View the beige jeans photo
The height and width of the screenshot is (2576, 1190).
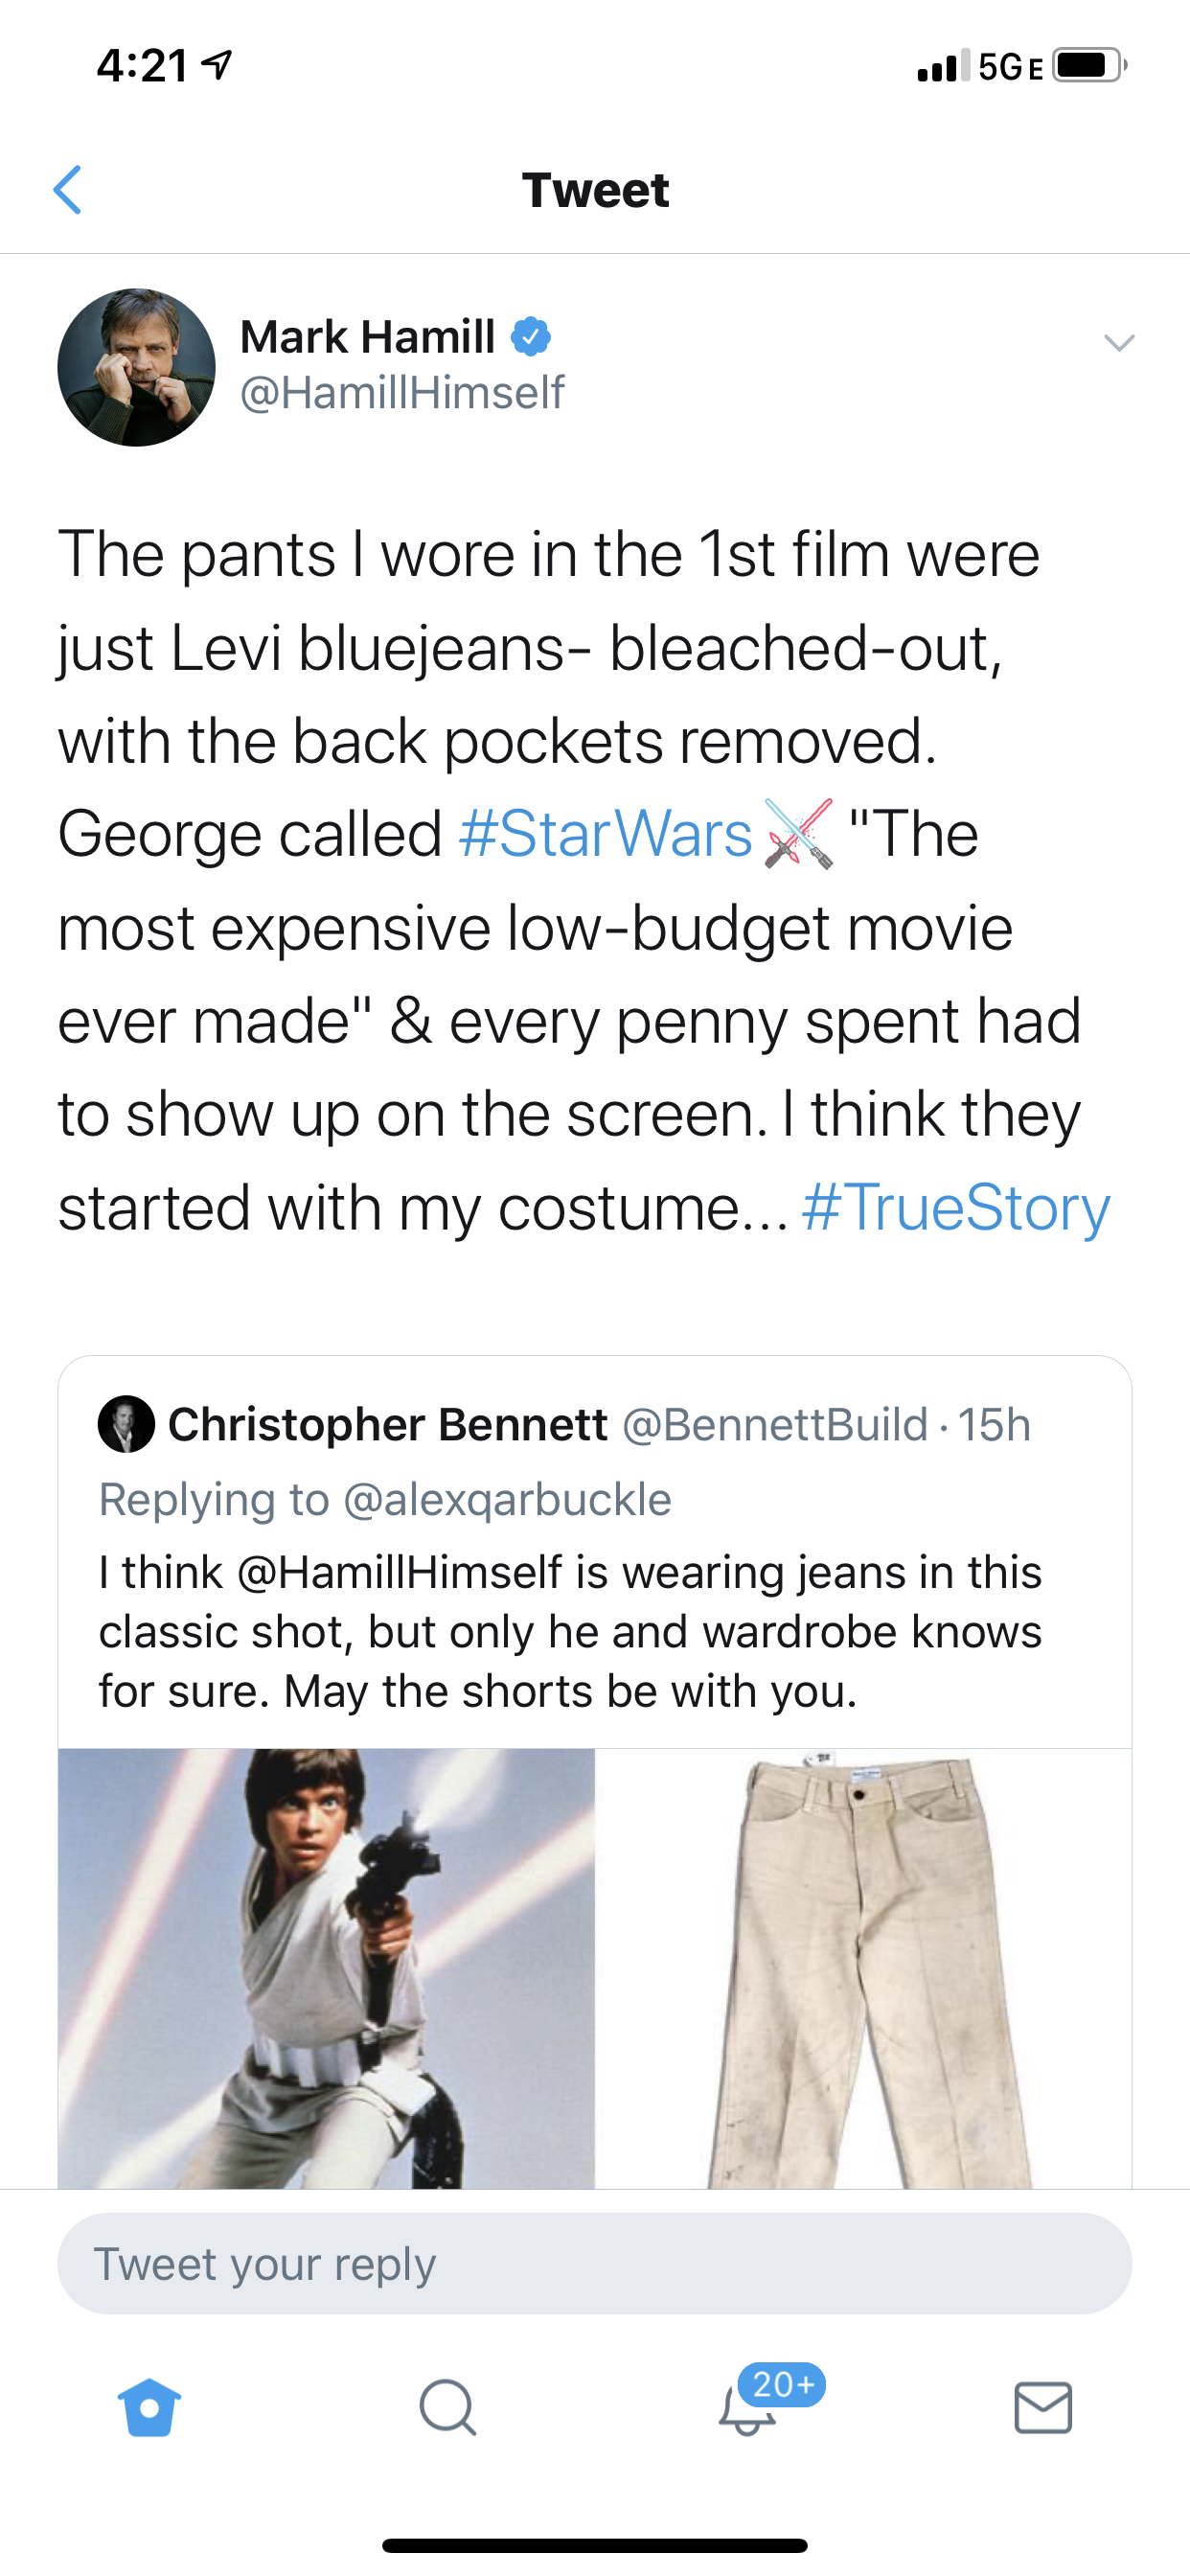865,1967
